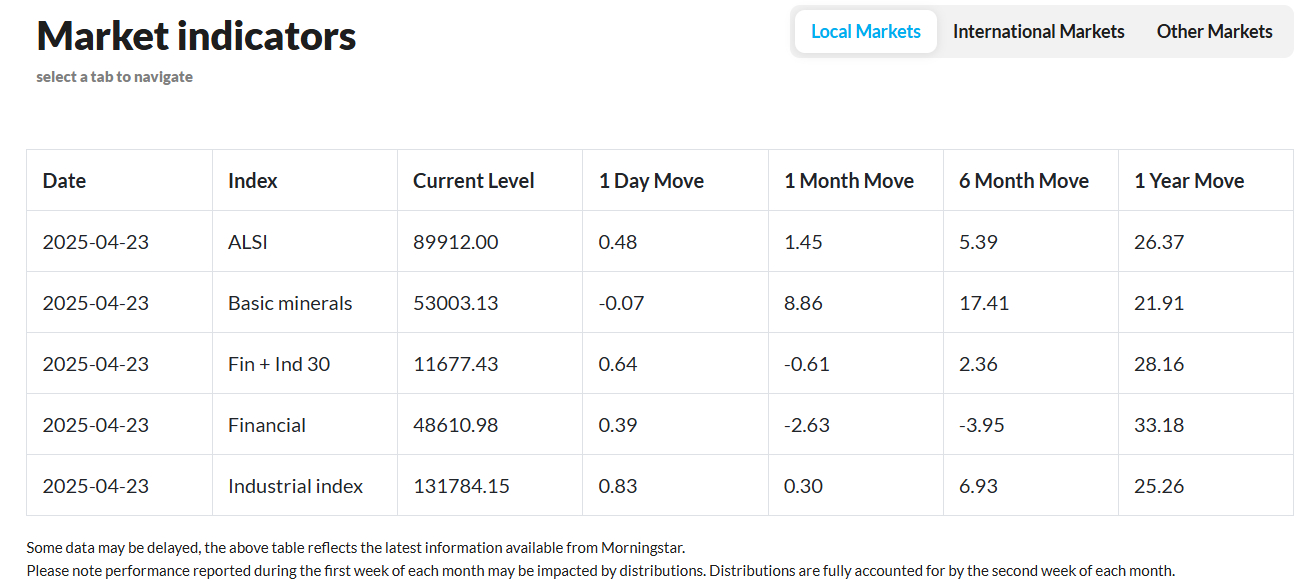
Task: Click the 6 month move -3.95
Action: [x=982, y=425]
